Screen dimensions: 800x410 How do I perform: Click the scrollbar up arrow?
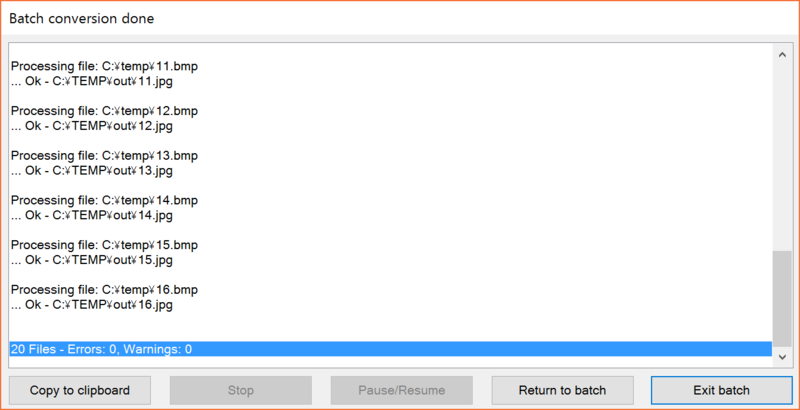pyautogui.click(x=782, y=55)
